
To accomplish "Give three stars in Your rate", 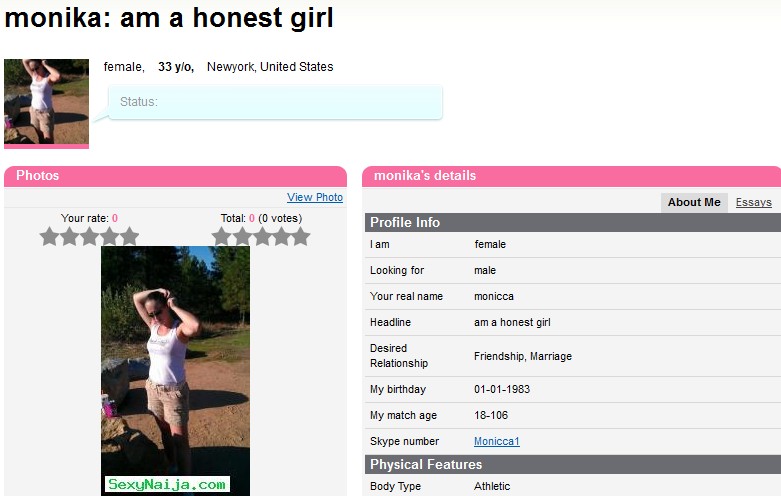I will click(89, 237).
